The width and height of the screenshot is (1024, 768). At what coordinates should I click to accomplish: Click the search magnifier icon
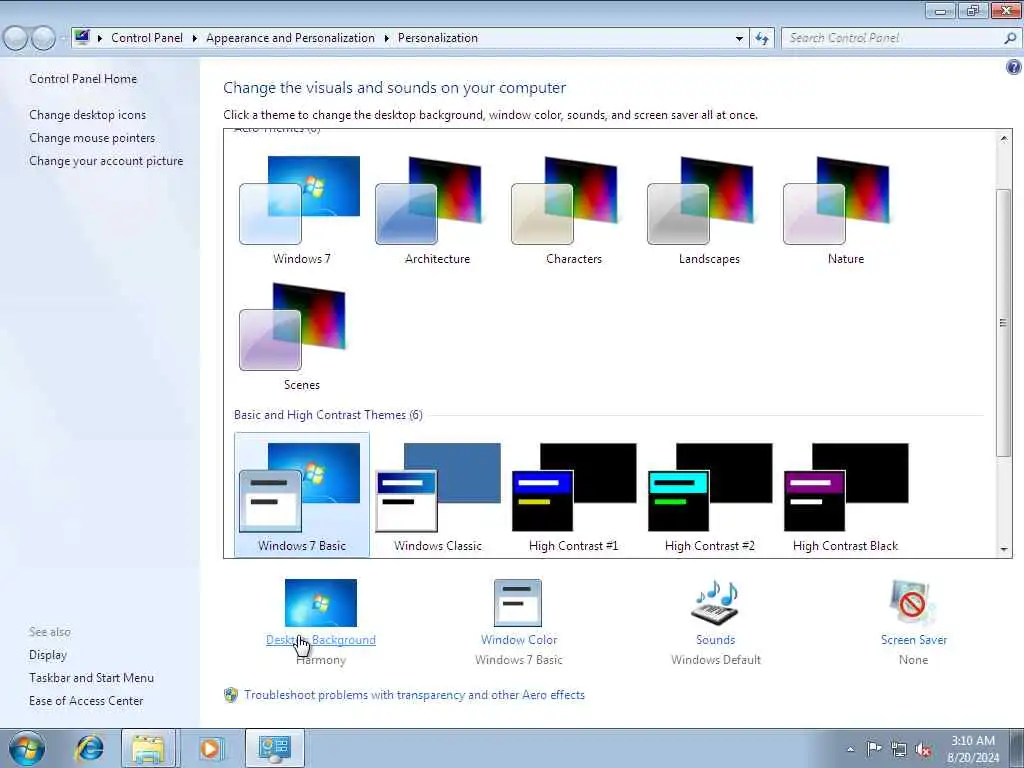1010,38
